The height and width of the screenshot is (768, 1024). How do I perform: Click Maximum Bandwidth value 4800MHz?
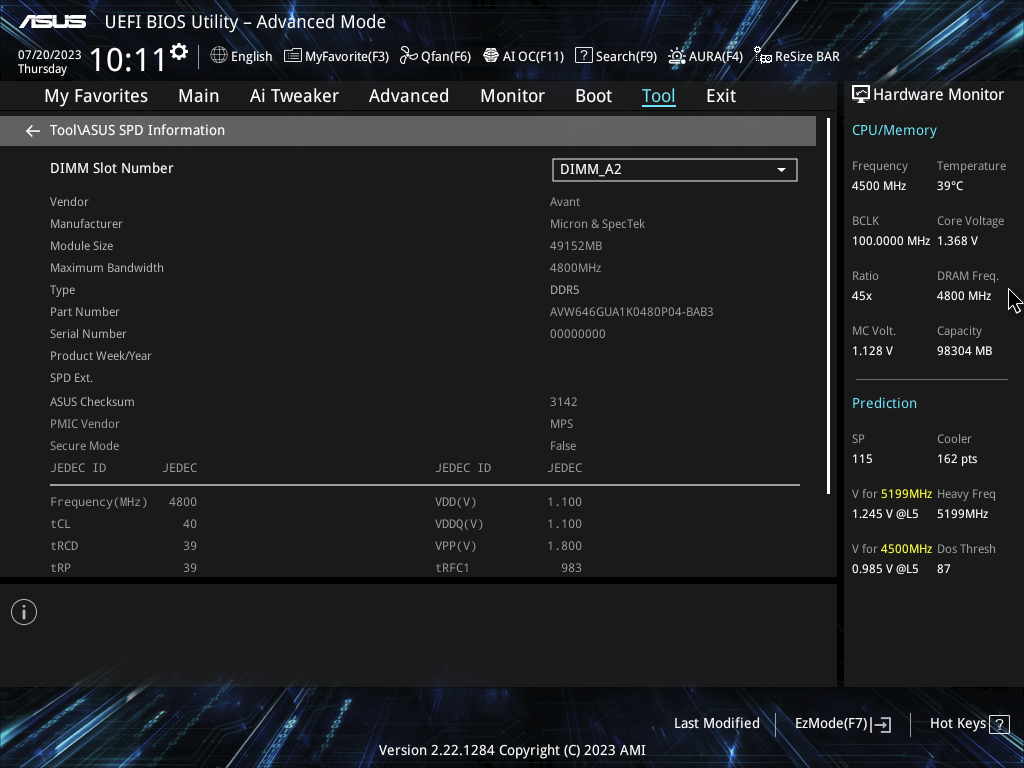[x=575, y=268]
